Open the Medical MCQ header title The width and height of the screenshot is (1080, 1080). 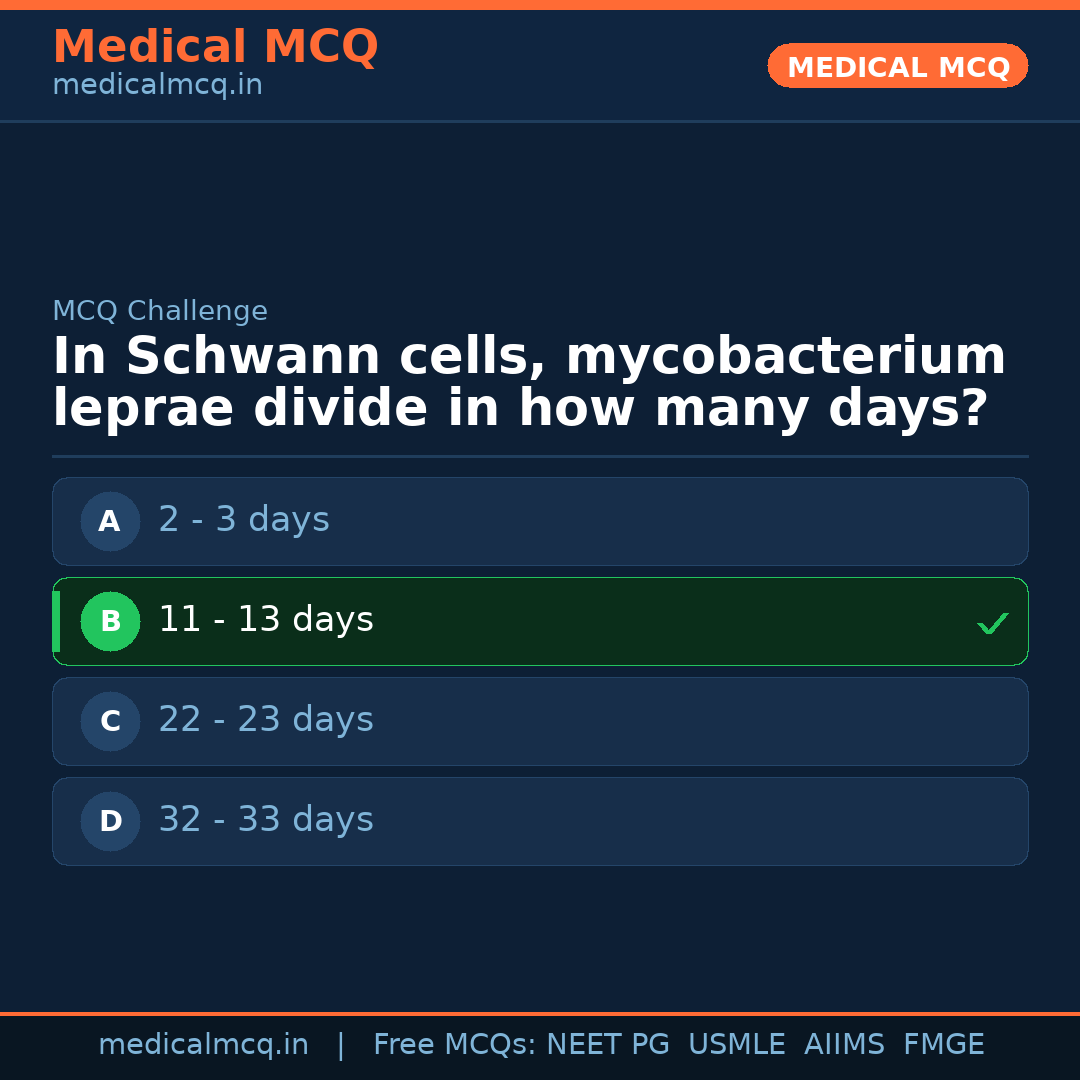click(215, 47)
